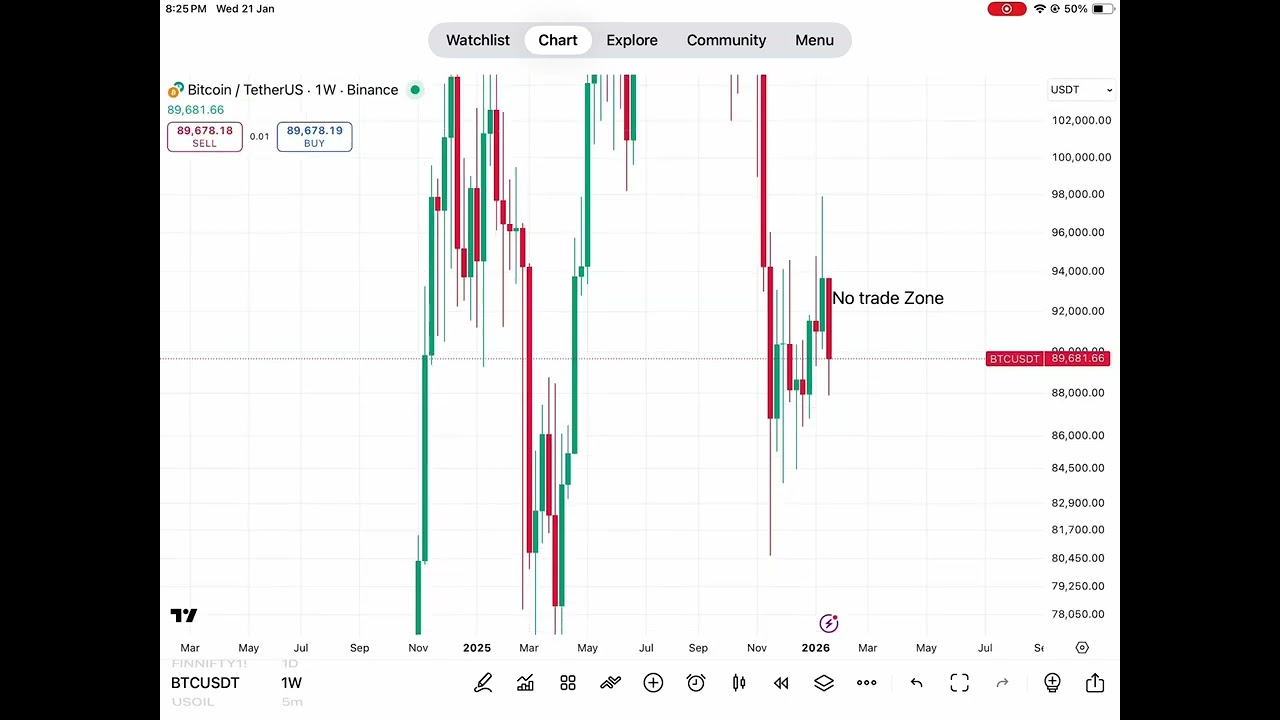Open the ideas lightbulb icon
Image resolution: width=1280 pixels, height=720 pixels.
pos(1052,683)
